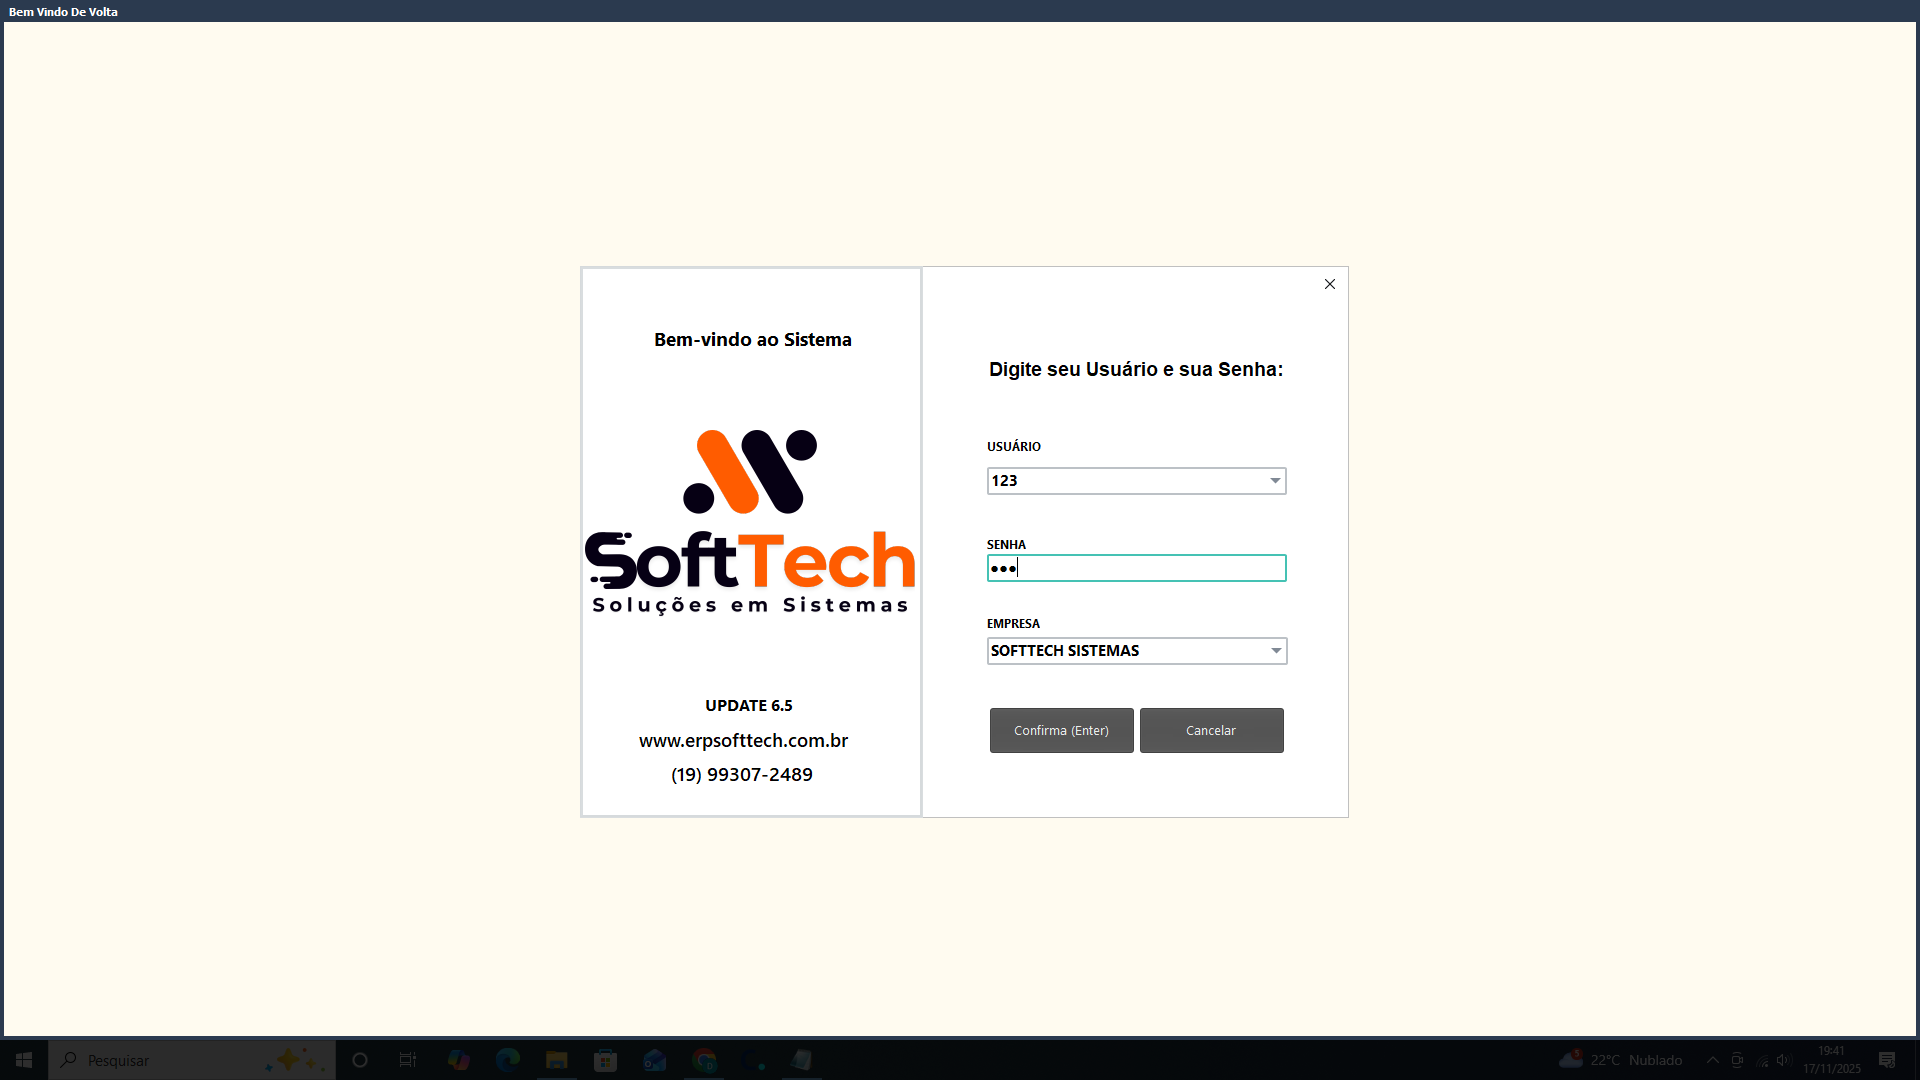Screen dimensions: 1920x1080
Task: Click the Start menu button
Action: 23,1060
